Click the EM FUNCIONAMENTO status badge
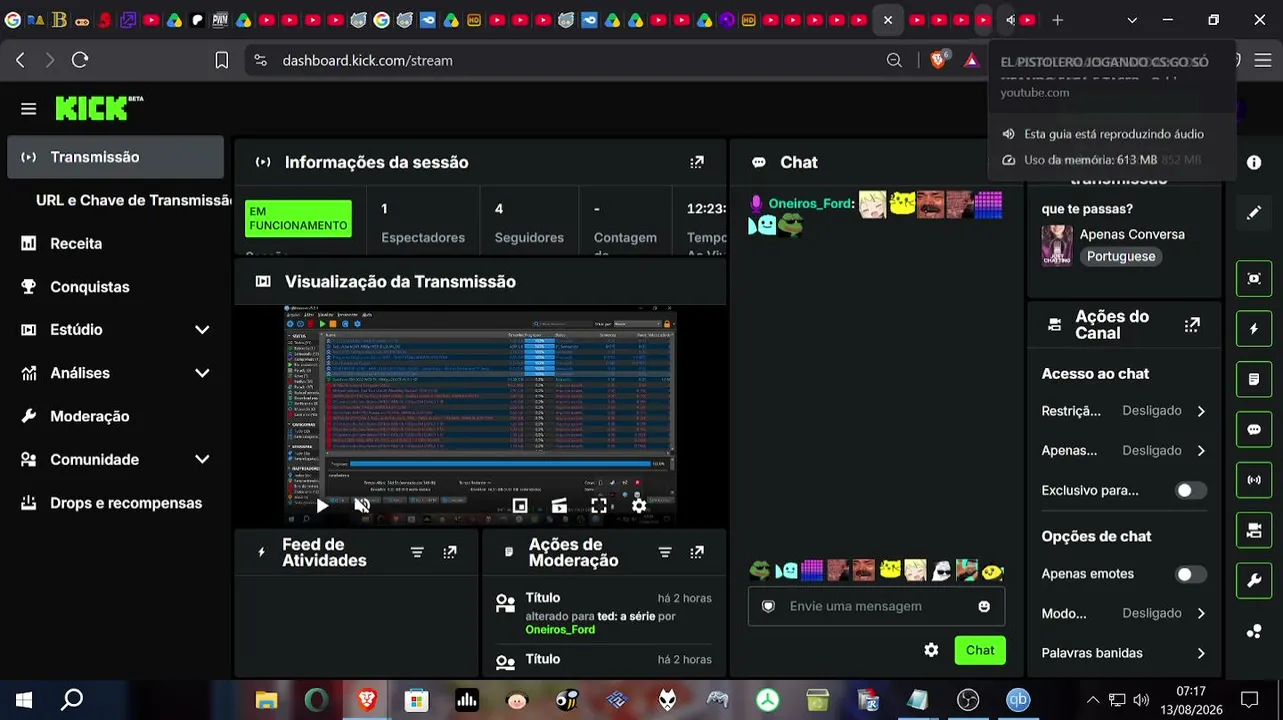The width and height of the screenshot is (1283, 720). [x=298, y=218]
